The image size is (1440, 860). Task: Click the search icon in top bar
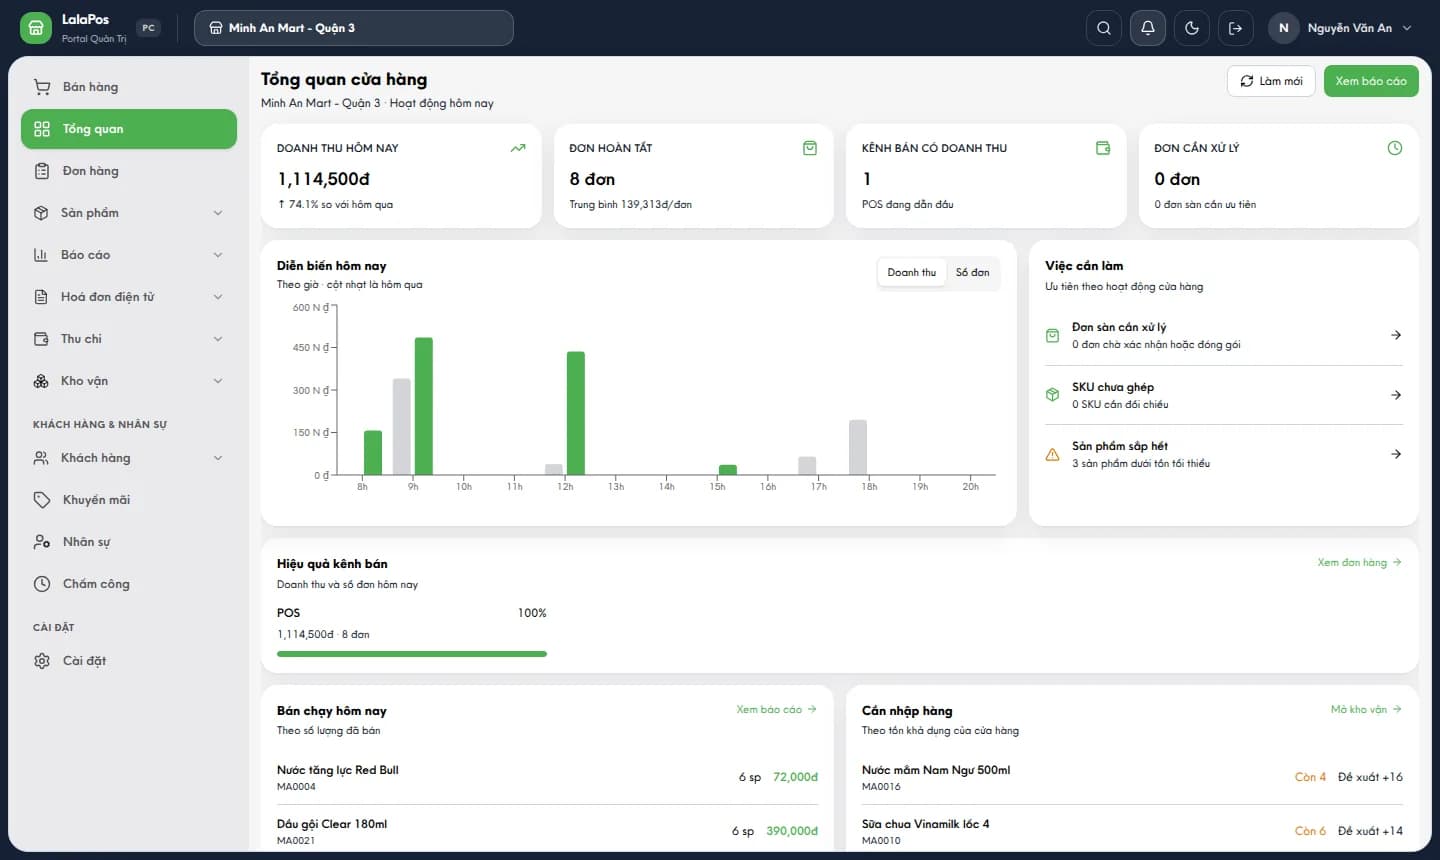1104,28
